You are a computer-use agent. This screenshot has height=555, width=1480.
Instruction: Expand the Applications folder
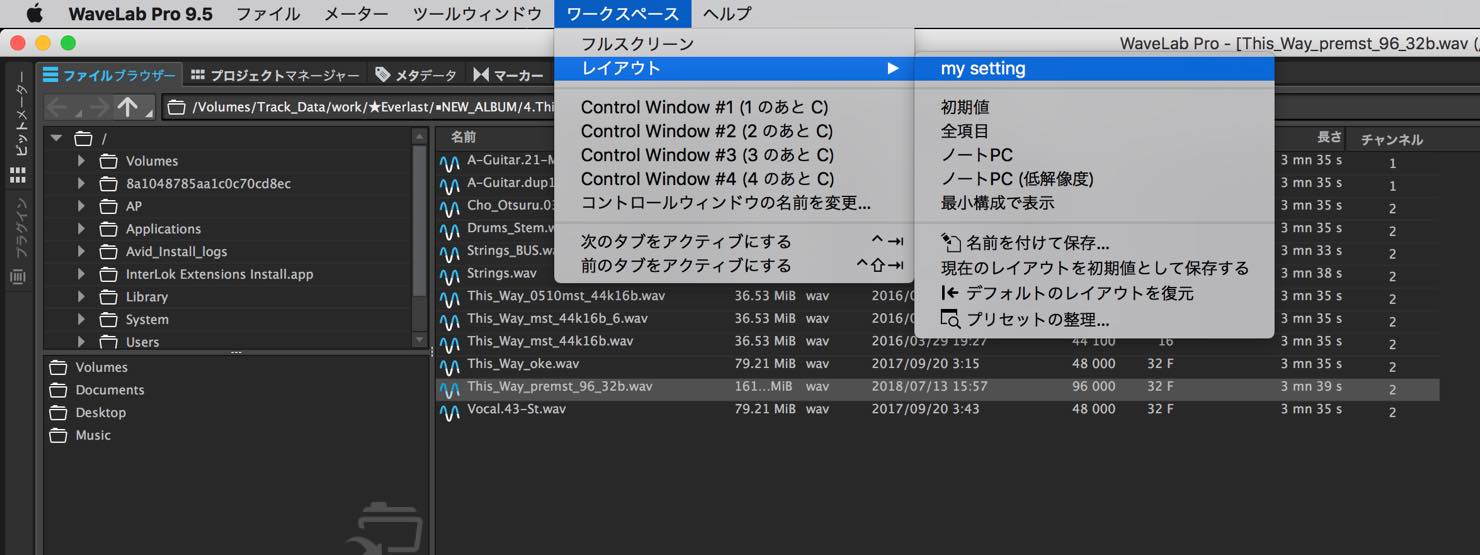tap(81, 228)
